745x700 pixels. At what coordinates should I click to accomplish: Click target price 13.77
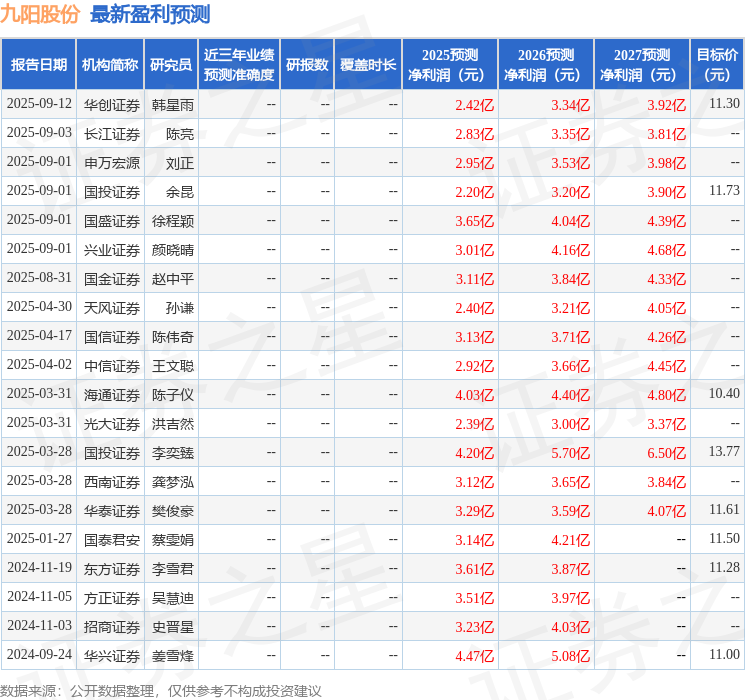click(724, 451)
